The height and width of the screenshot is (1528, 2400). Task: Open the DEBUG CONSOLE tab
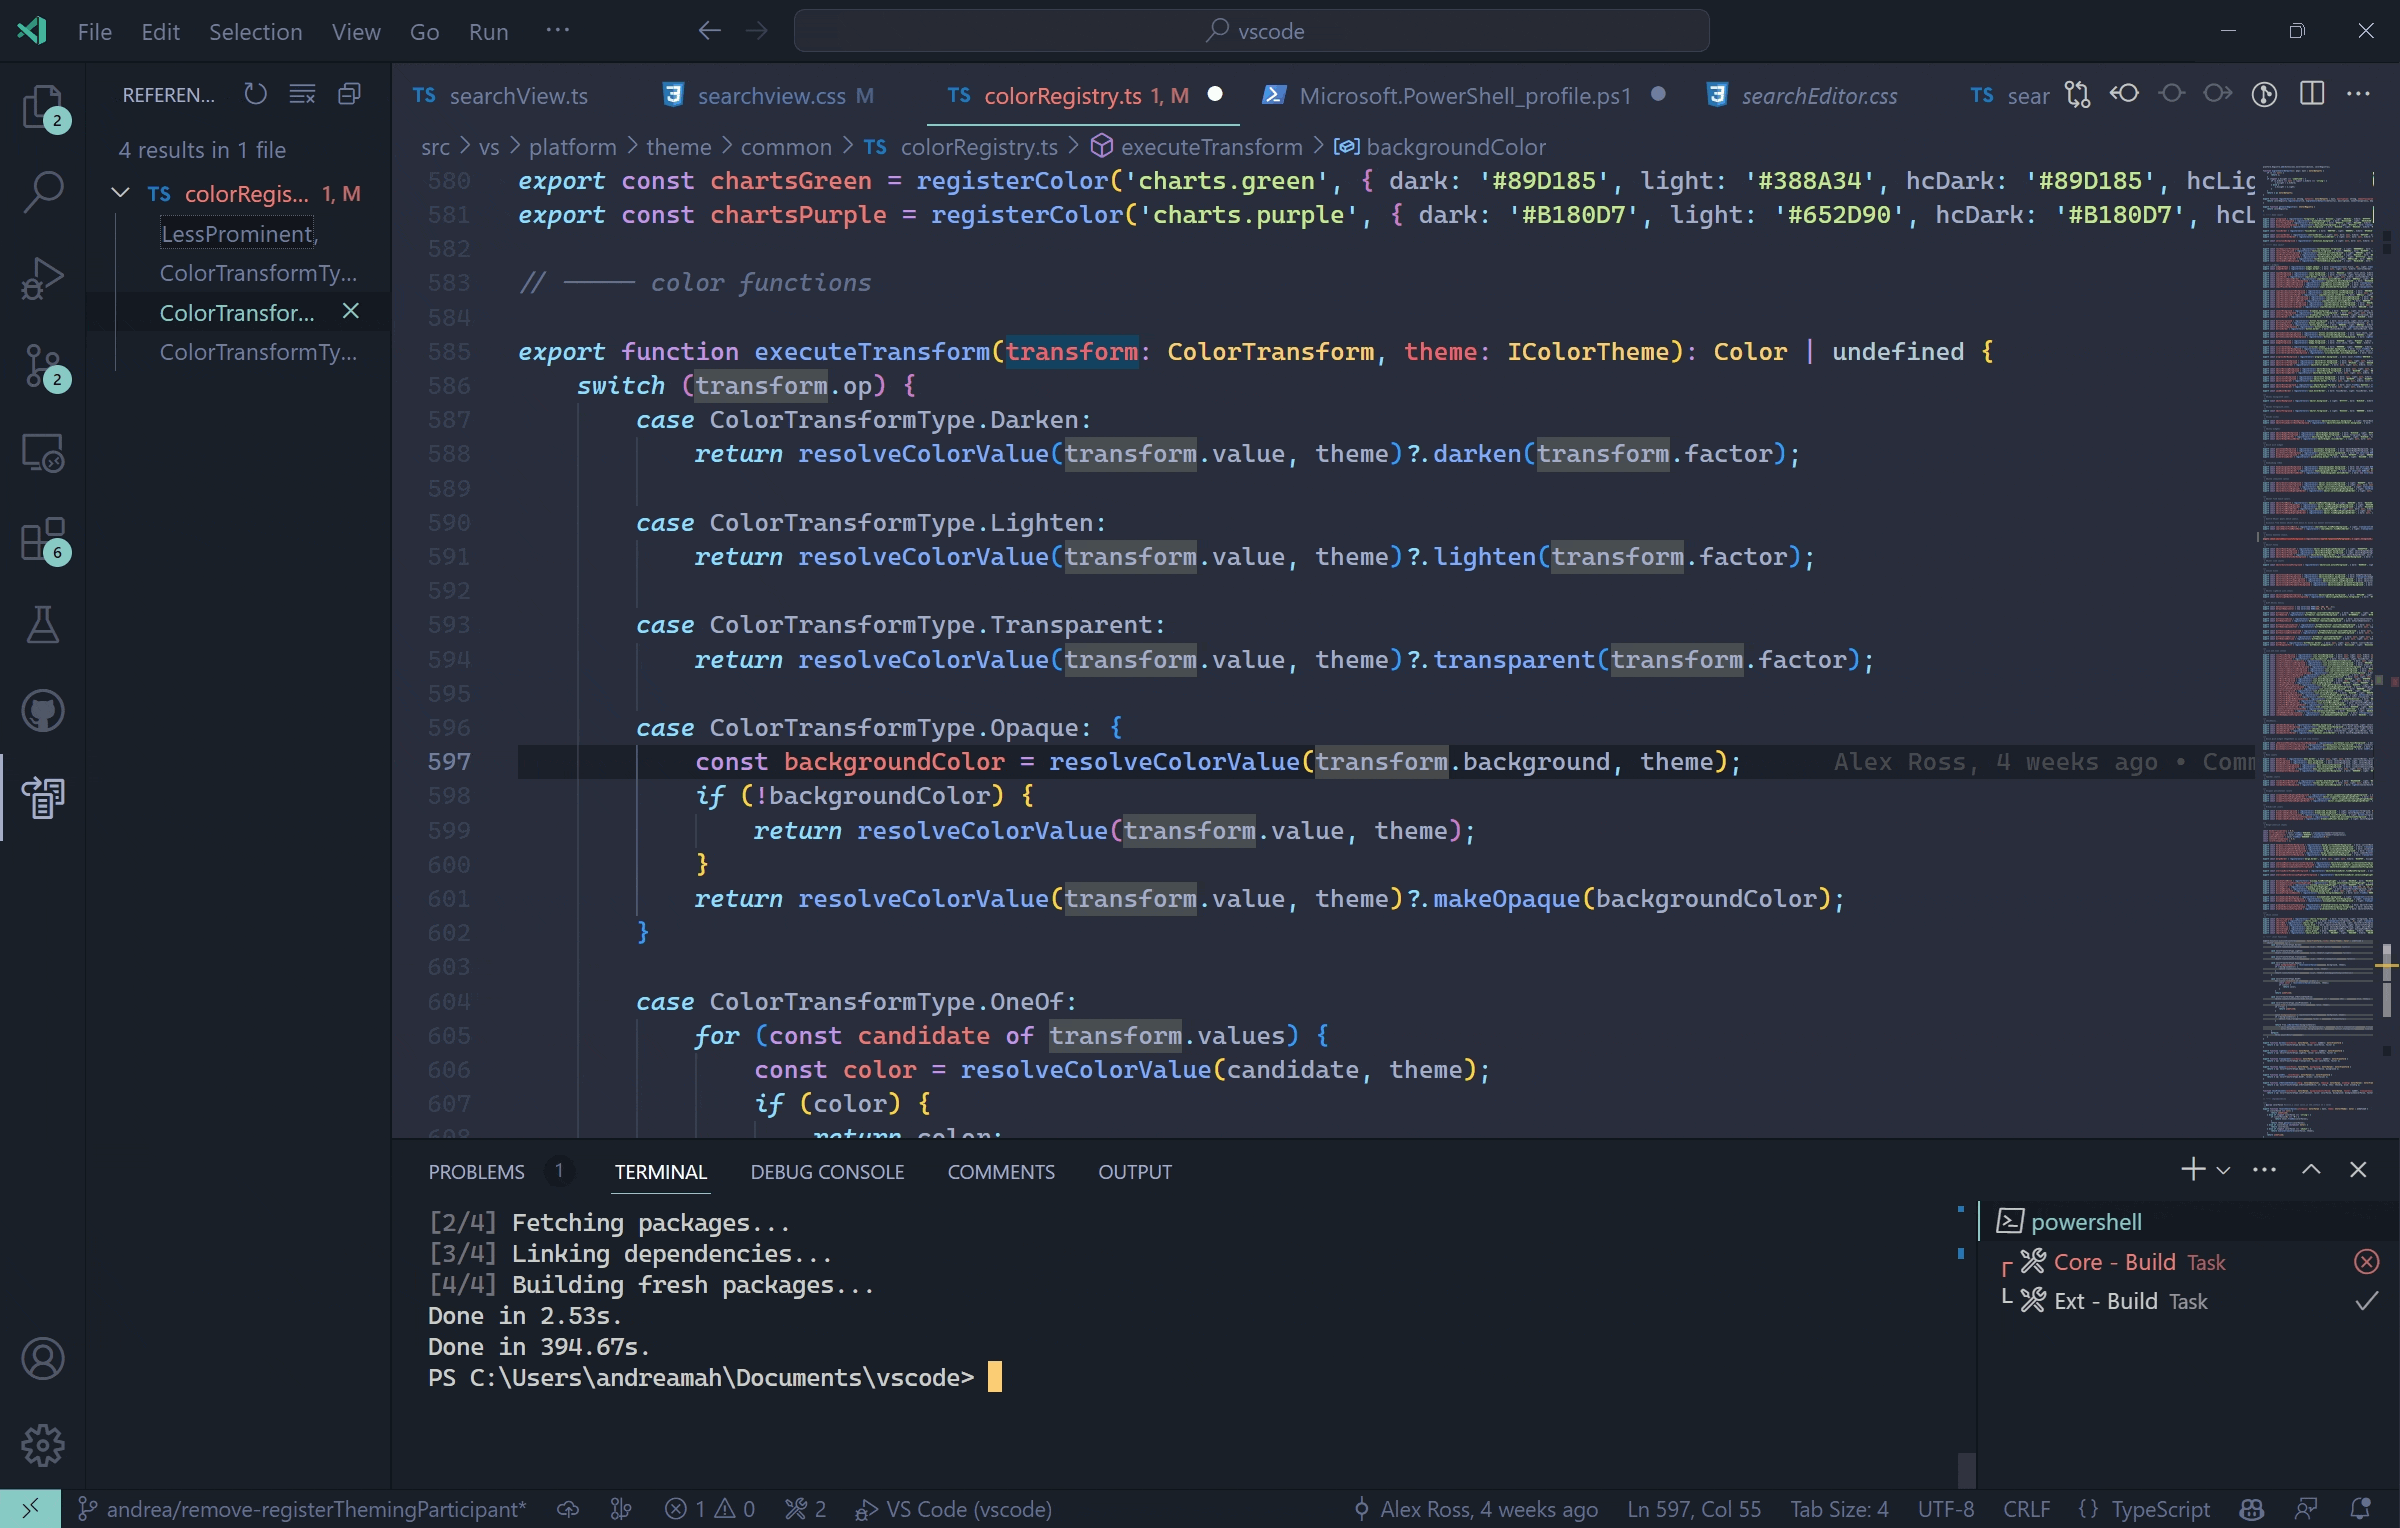[x=827, y=1171]
